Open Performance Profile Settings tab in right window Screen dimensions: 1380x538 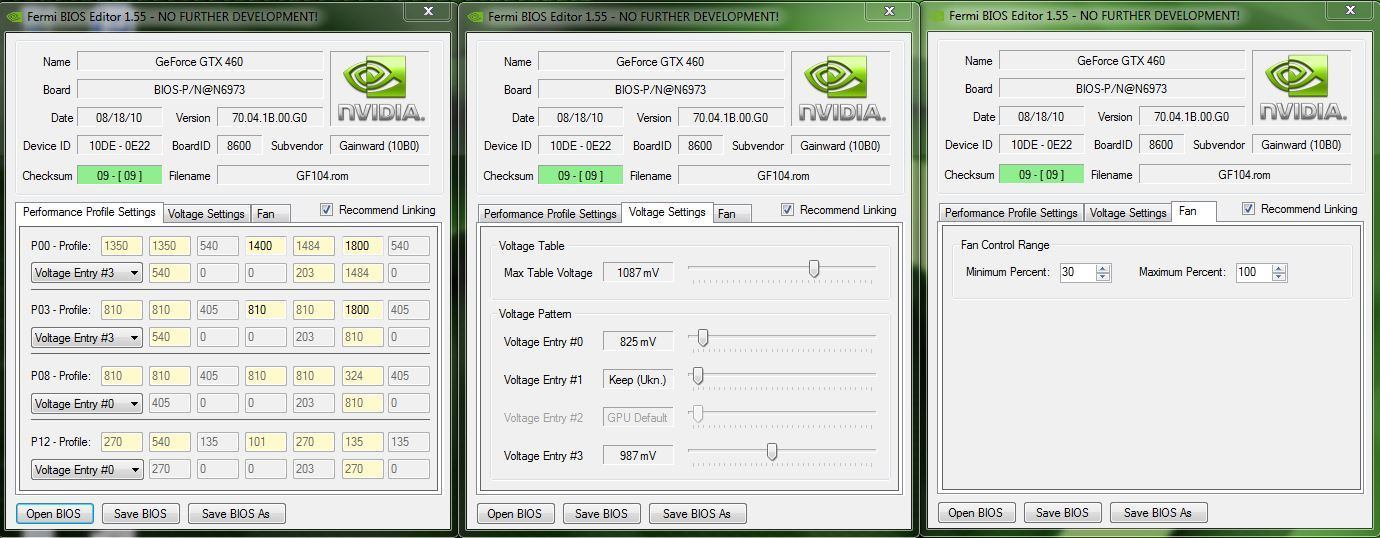point(1011,213)
